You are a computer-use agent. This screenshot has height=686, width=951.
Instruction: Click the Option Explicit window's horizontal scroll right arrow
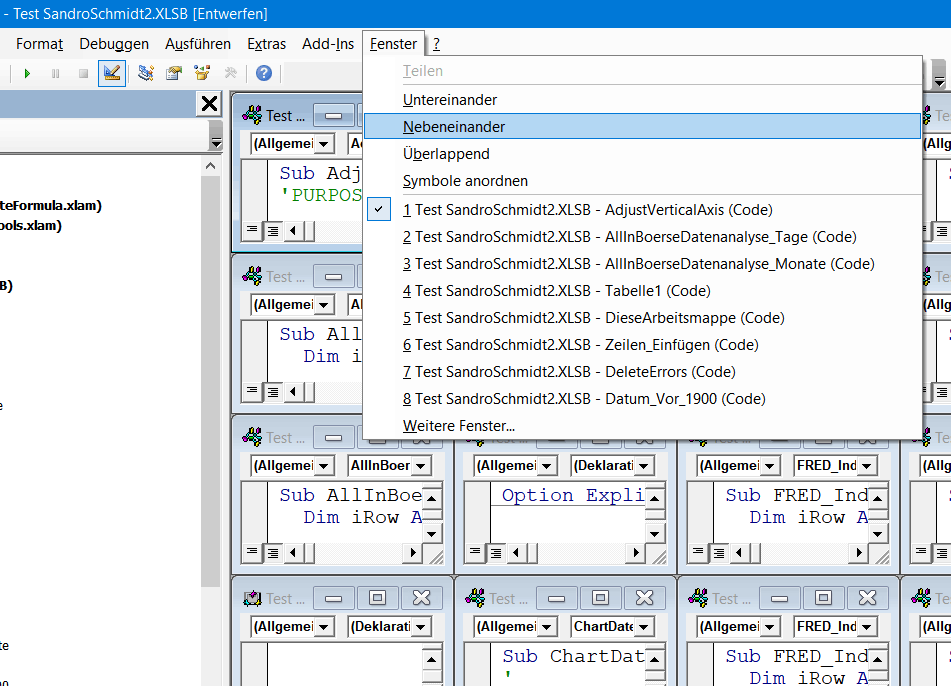[638, 552]
